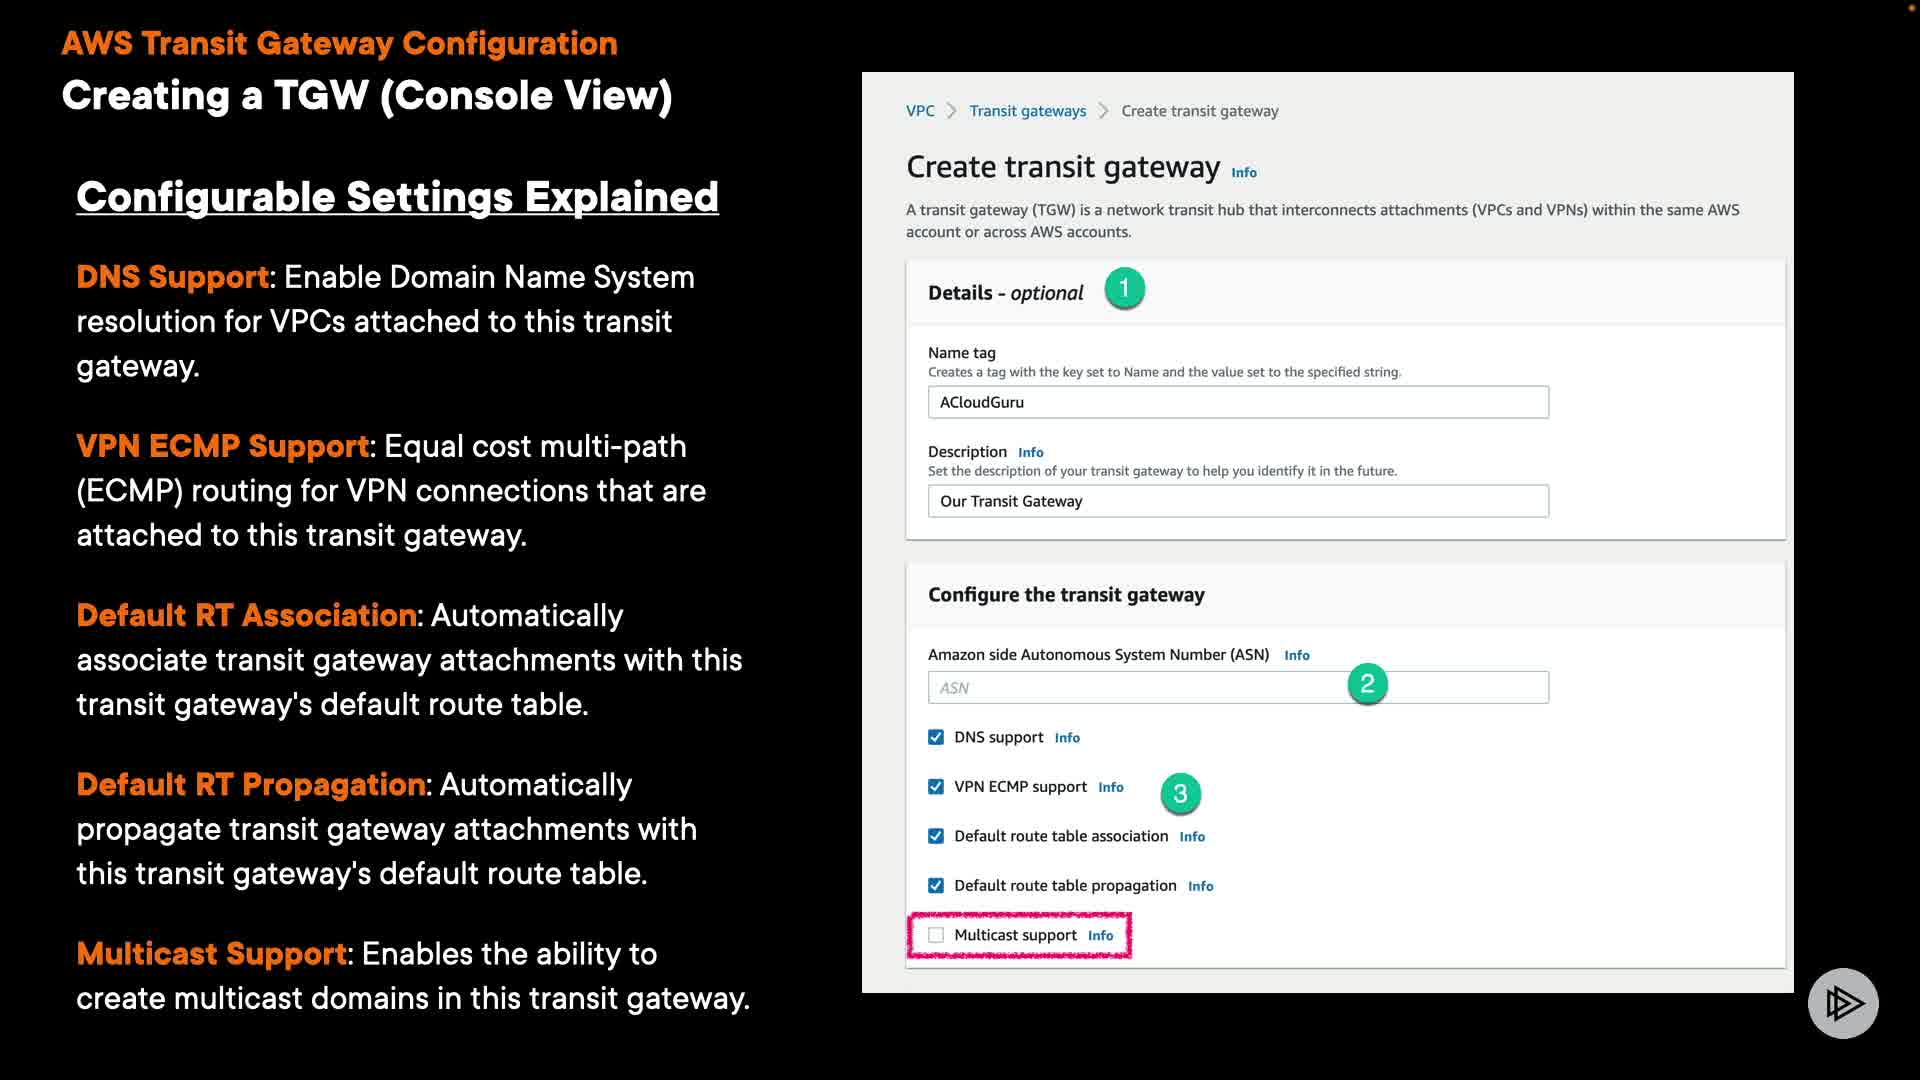The image size is (1920, 1080).
Task: Open the VPC breadcrumb link
Action: click(920, 111)
